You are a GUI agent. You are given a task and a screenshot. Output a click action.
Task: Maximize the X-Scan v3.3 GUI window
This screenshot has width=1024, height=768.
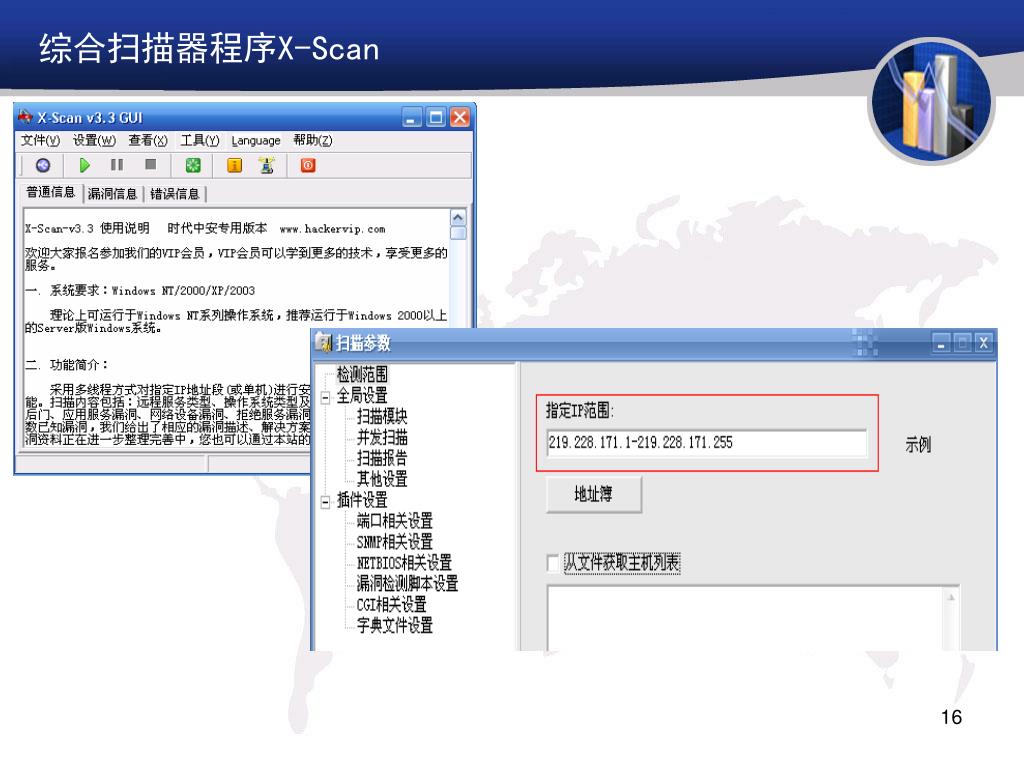coord(436,118)
